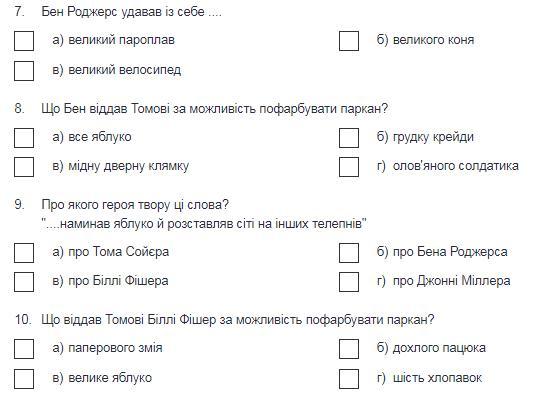
Task: Check 'грудку крейди' answer box
Action: [x=349, y=138]
